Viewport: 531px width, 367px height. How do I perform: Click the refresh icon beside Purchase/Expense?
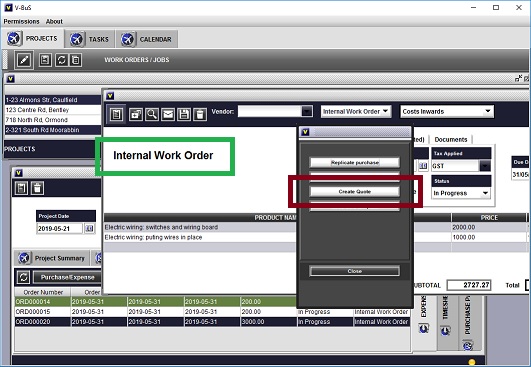coord(23,277)
